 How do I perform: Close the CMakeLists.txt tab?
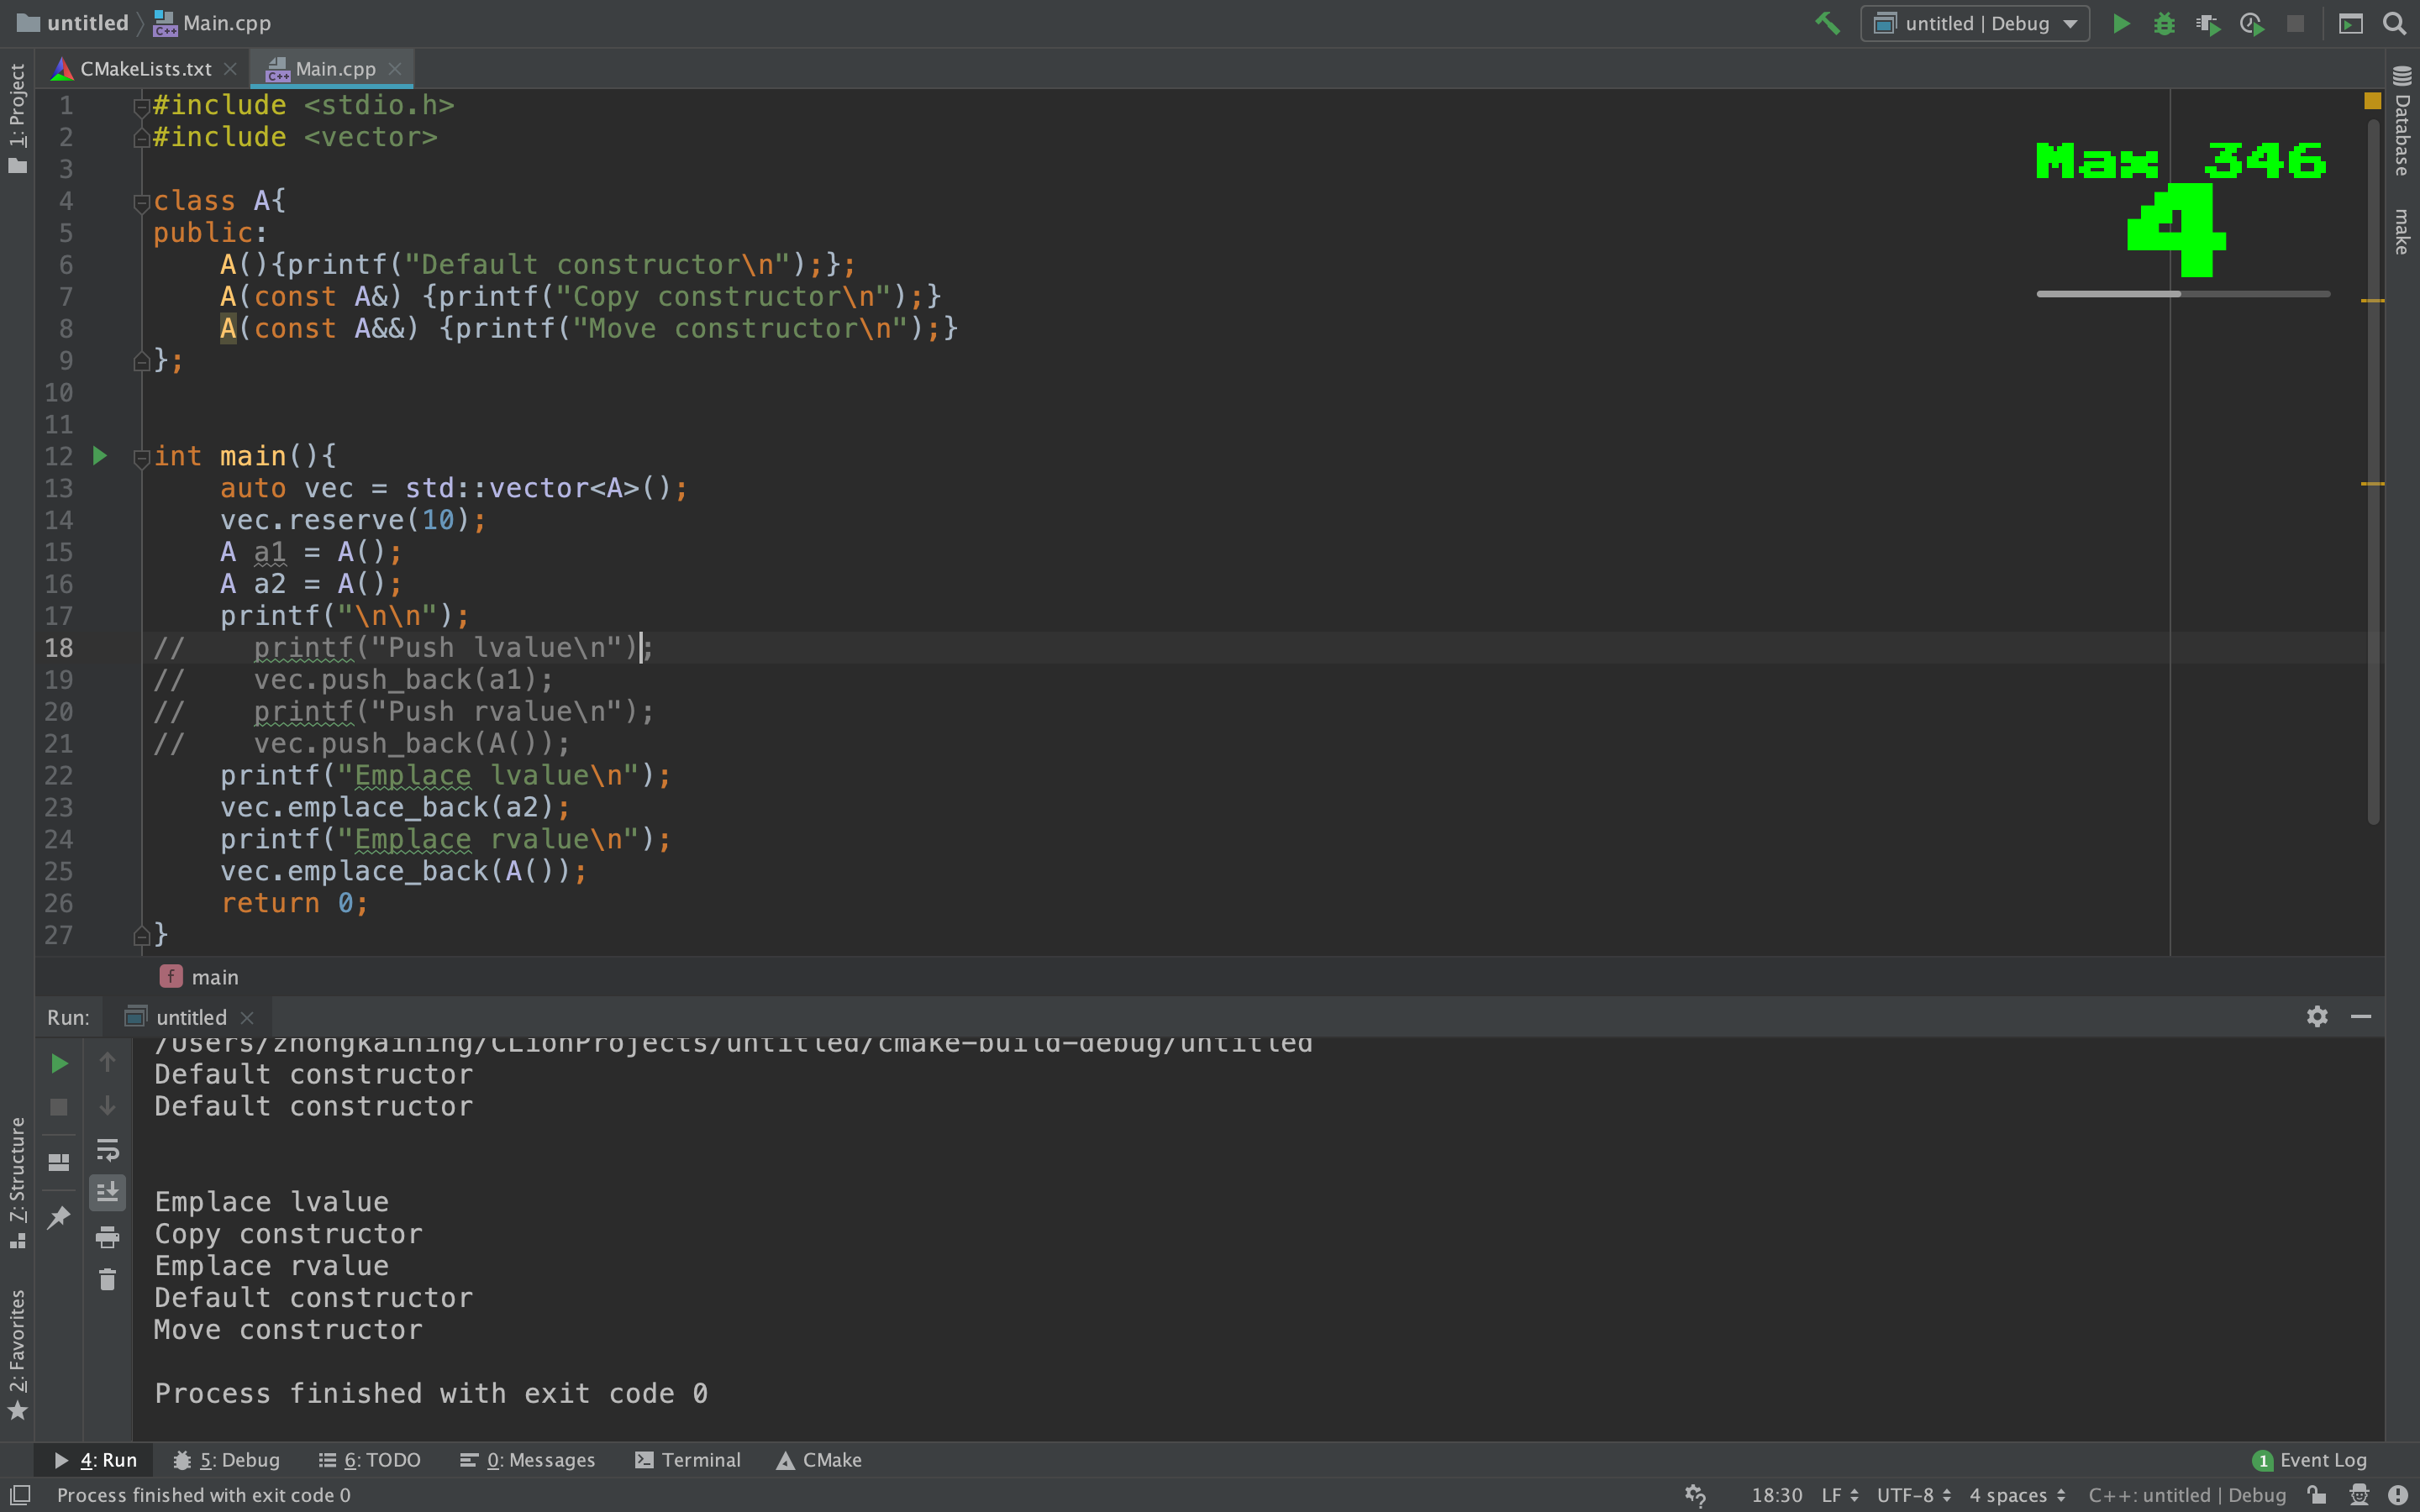(230, 68)
